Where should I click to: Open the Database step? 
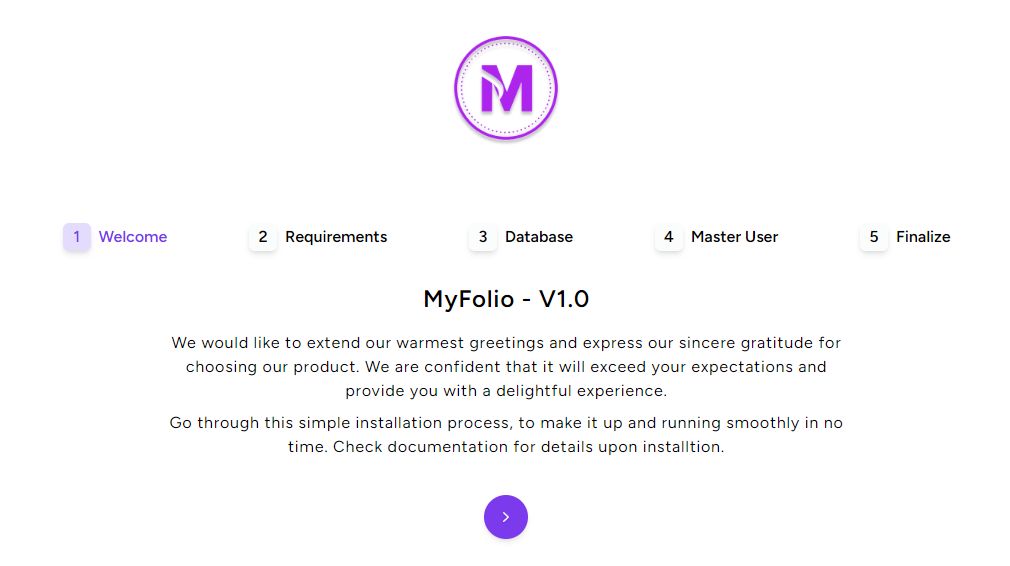[x=539, y=237]
